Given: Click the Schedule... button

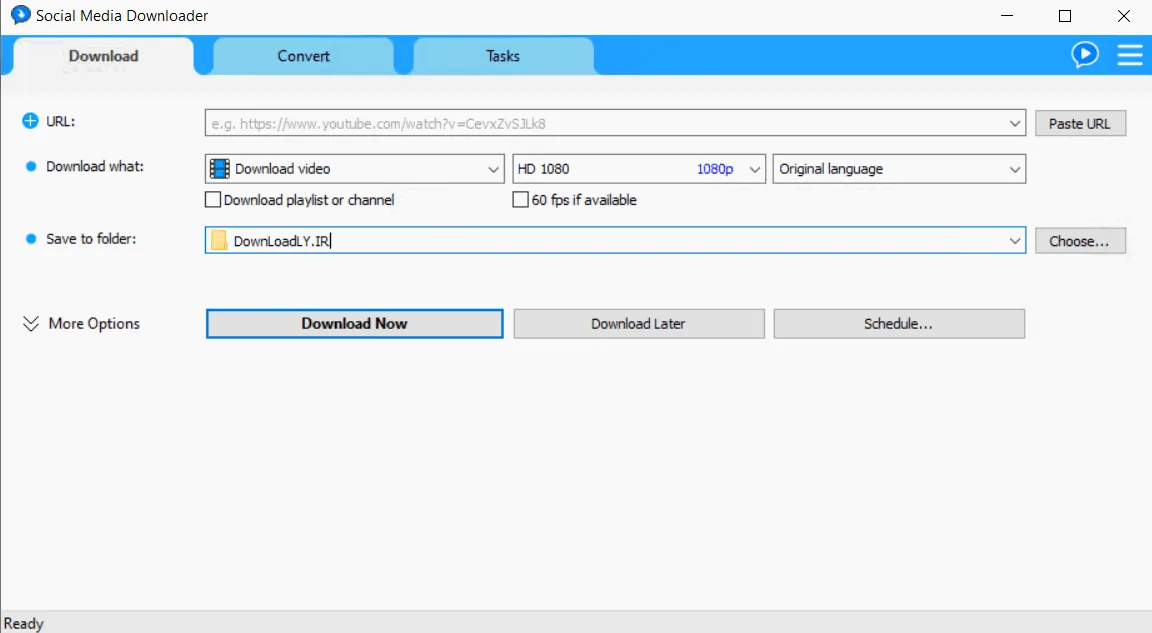Looking at the screenshot, I should (x=899, y=324).
